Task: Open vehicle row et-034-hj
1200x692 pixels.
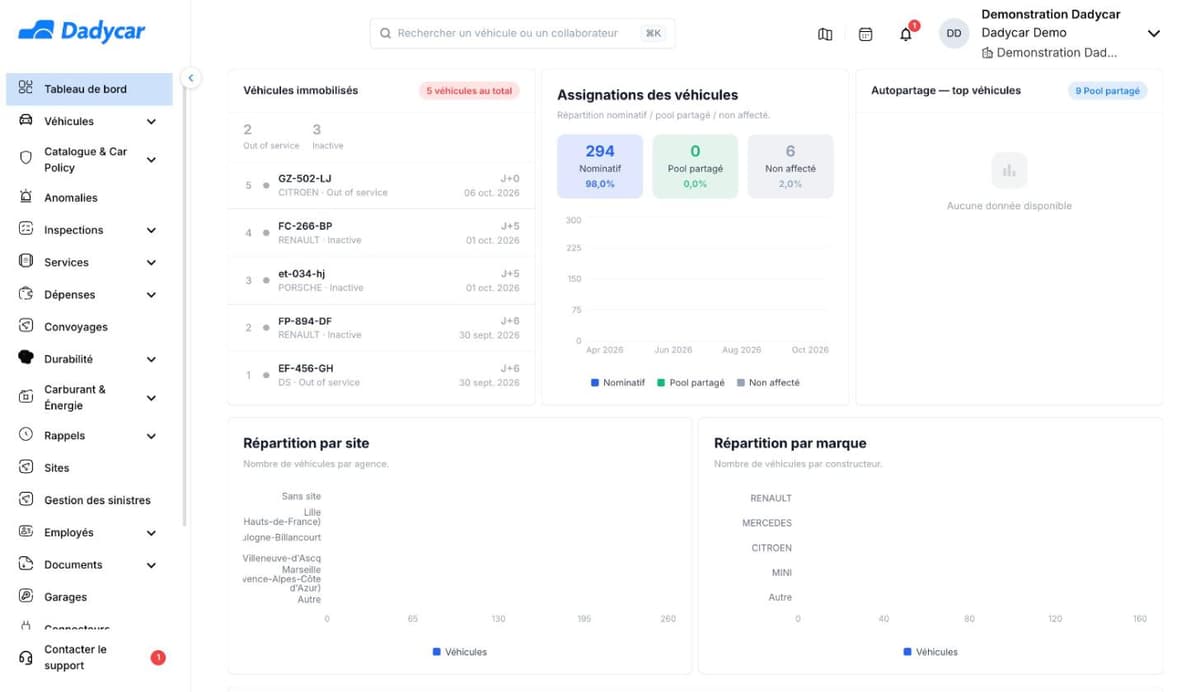Action: [382, 280]
